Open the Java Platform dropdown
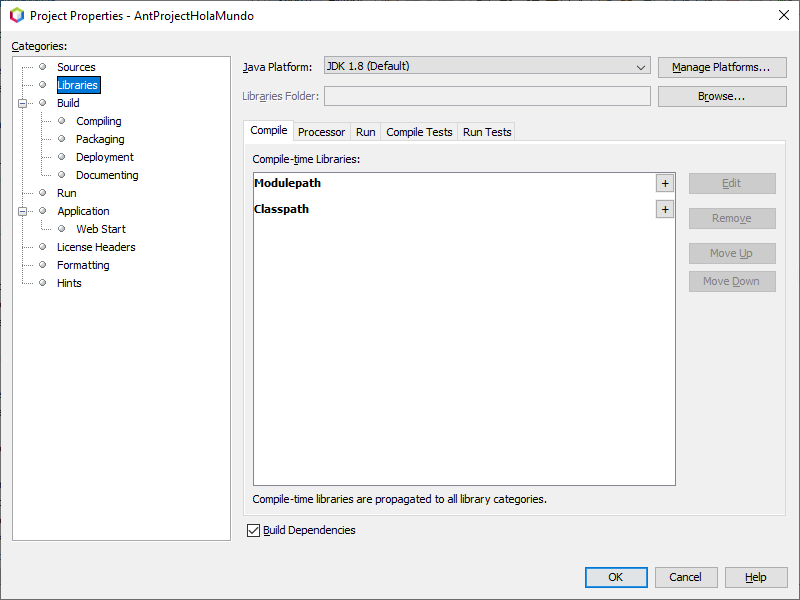 click(643, 67)
